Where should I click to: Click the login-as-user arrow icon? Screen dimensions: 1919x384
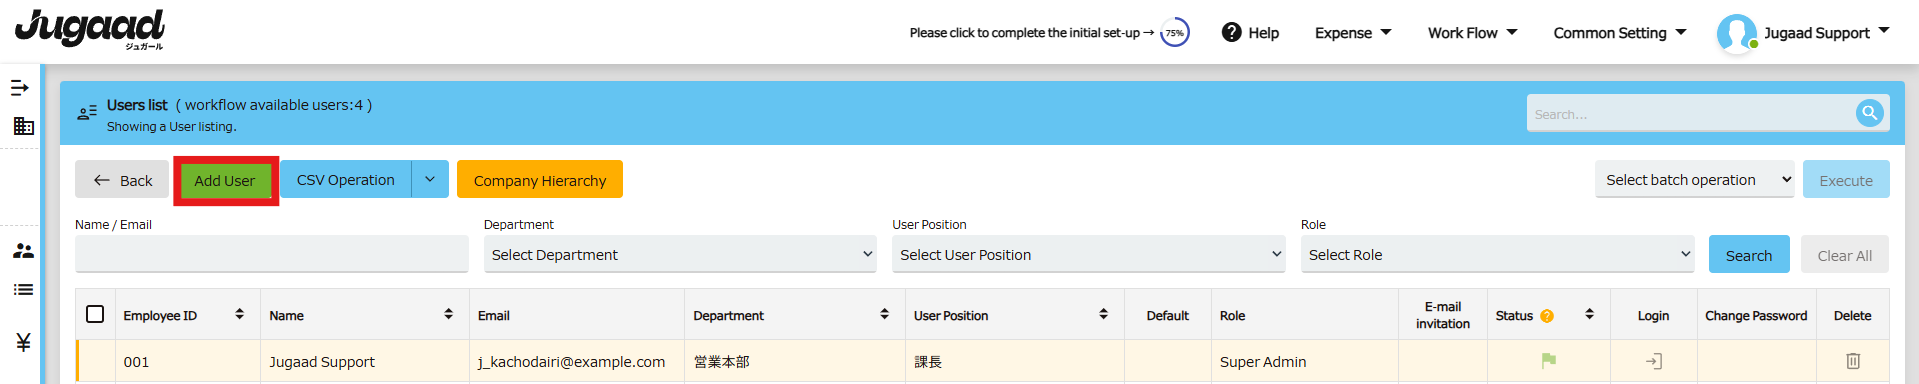1653,361
